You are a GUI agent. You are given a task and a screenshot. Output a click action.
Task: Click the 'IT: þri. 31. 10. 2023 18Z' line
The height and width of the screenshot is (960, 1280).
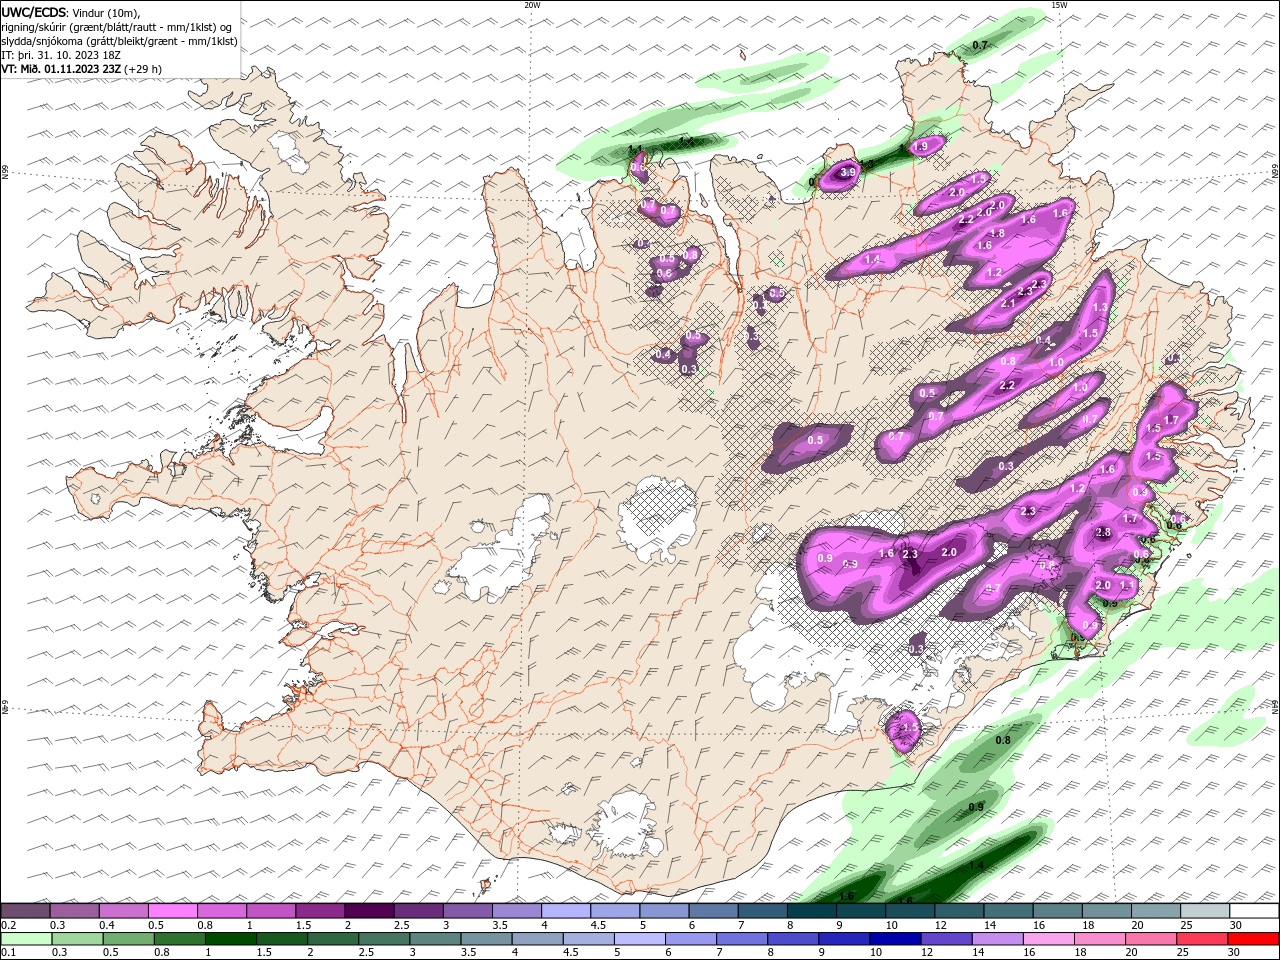pos(62,55)
